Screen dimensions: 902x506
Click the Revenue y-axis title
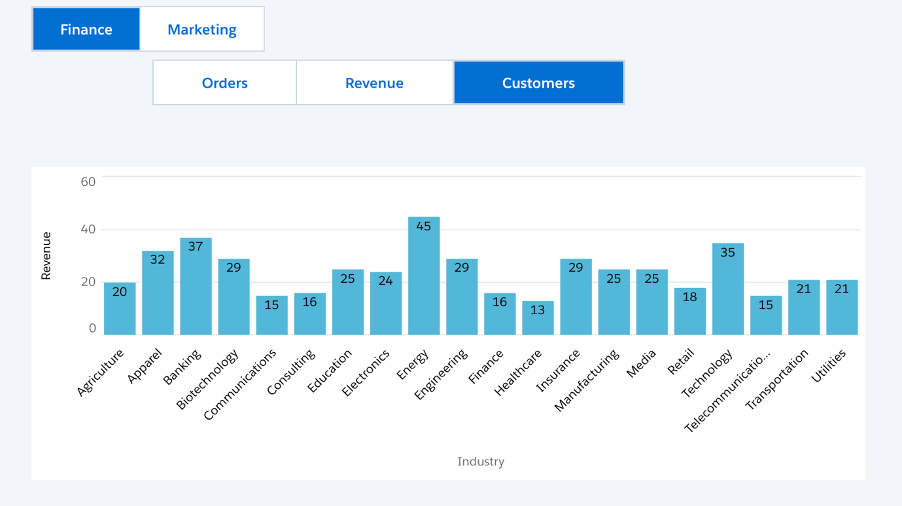click(46, 255)
